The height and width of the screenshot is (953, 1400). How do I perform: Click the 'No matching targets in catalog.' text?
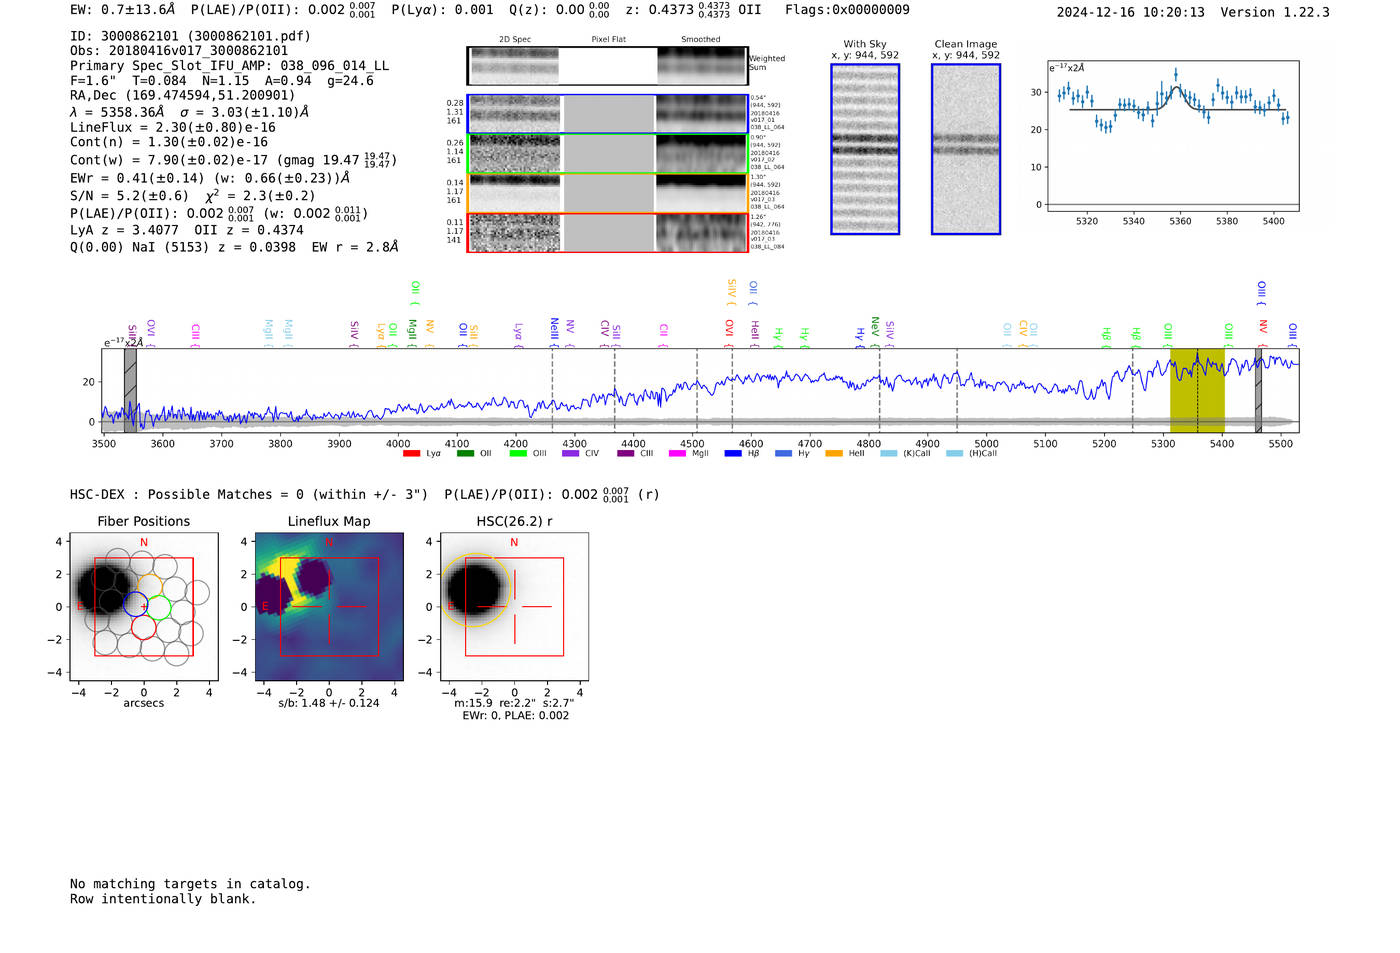point(190,884)
